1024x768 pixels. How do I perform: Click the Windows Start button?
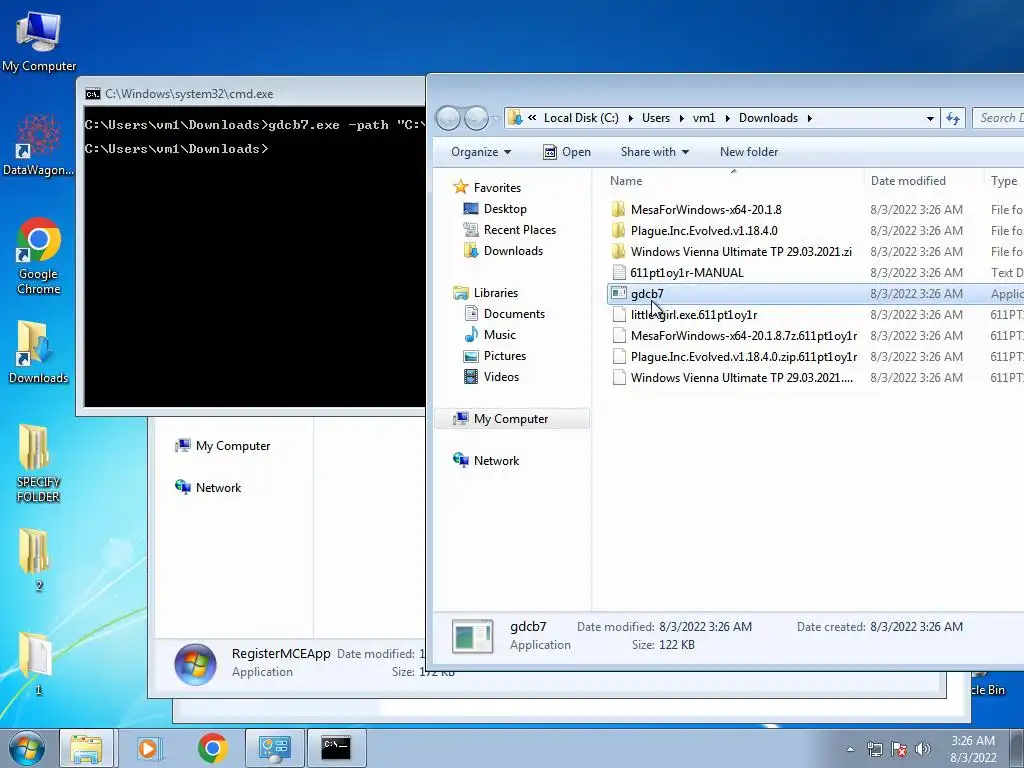[x=27, y=748]
